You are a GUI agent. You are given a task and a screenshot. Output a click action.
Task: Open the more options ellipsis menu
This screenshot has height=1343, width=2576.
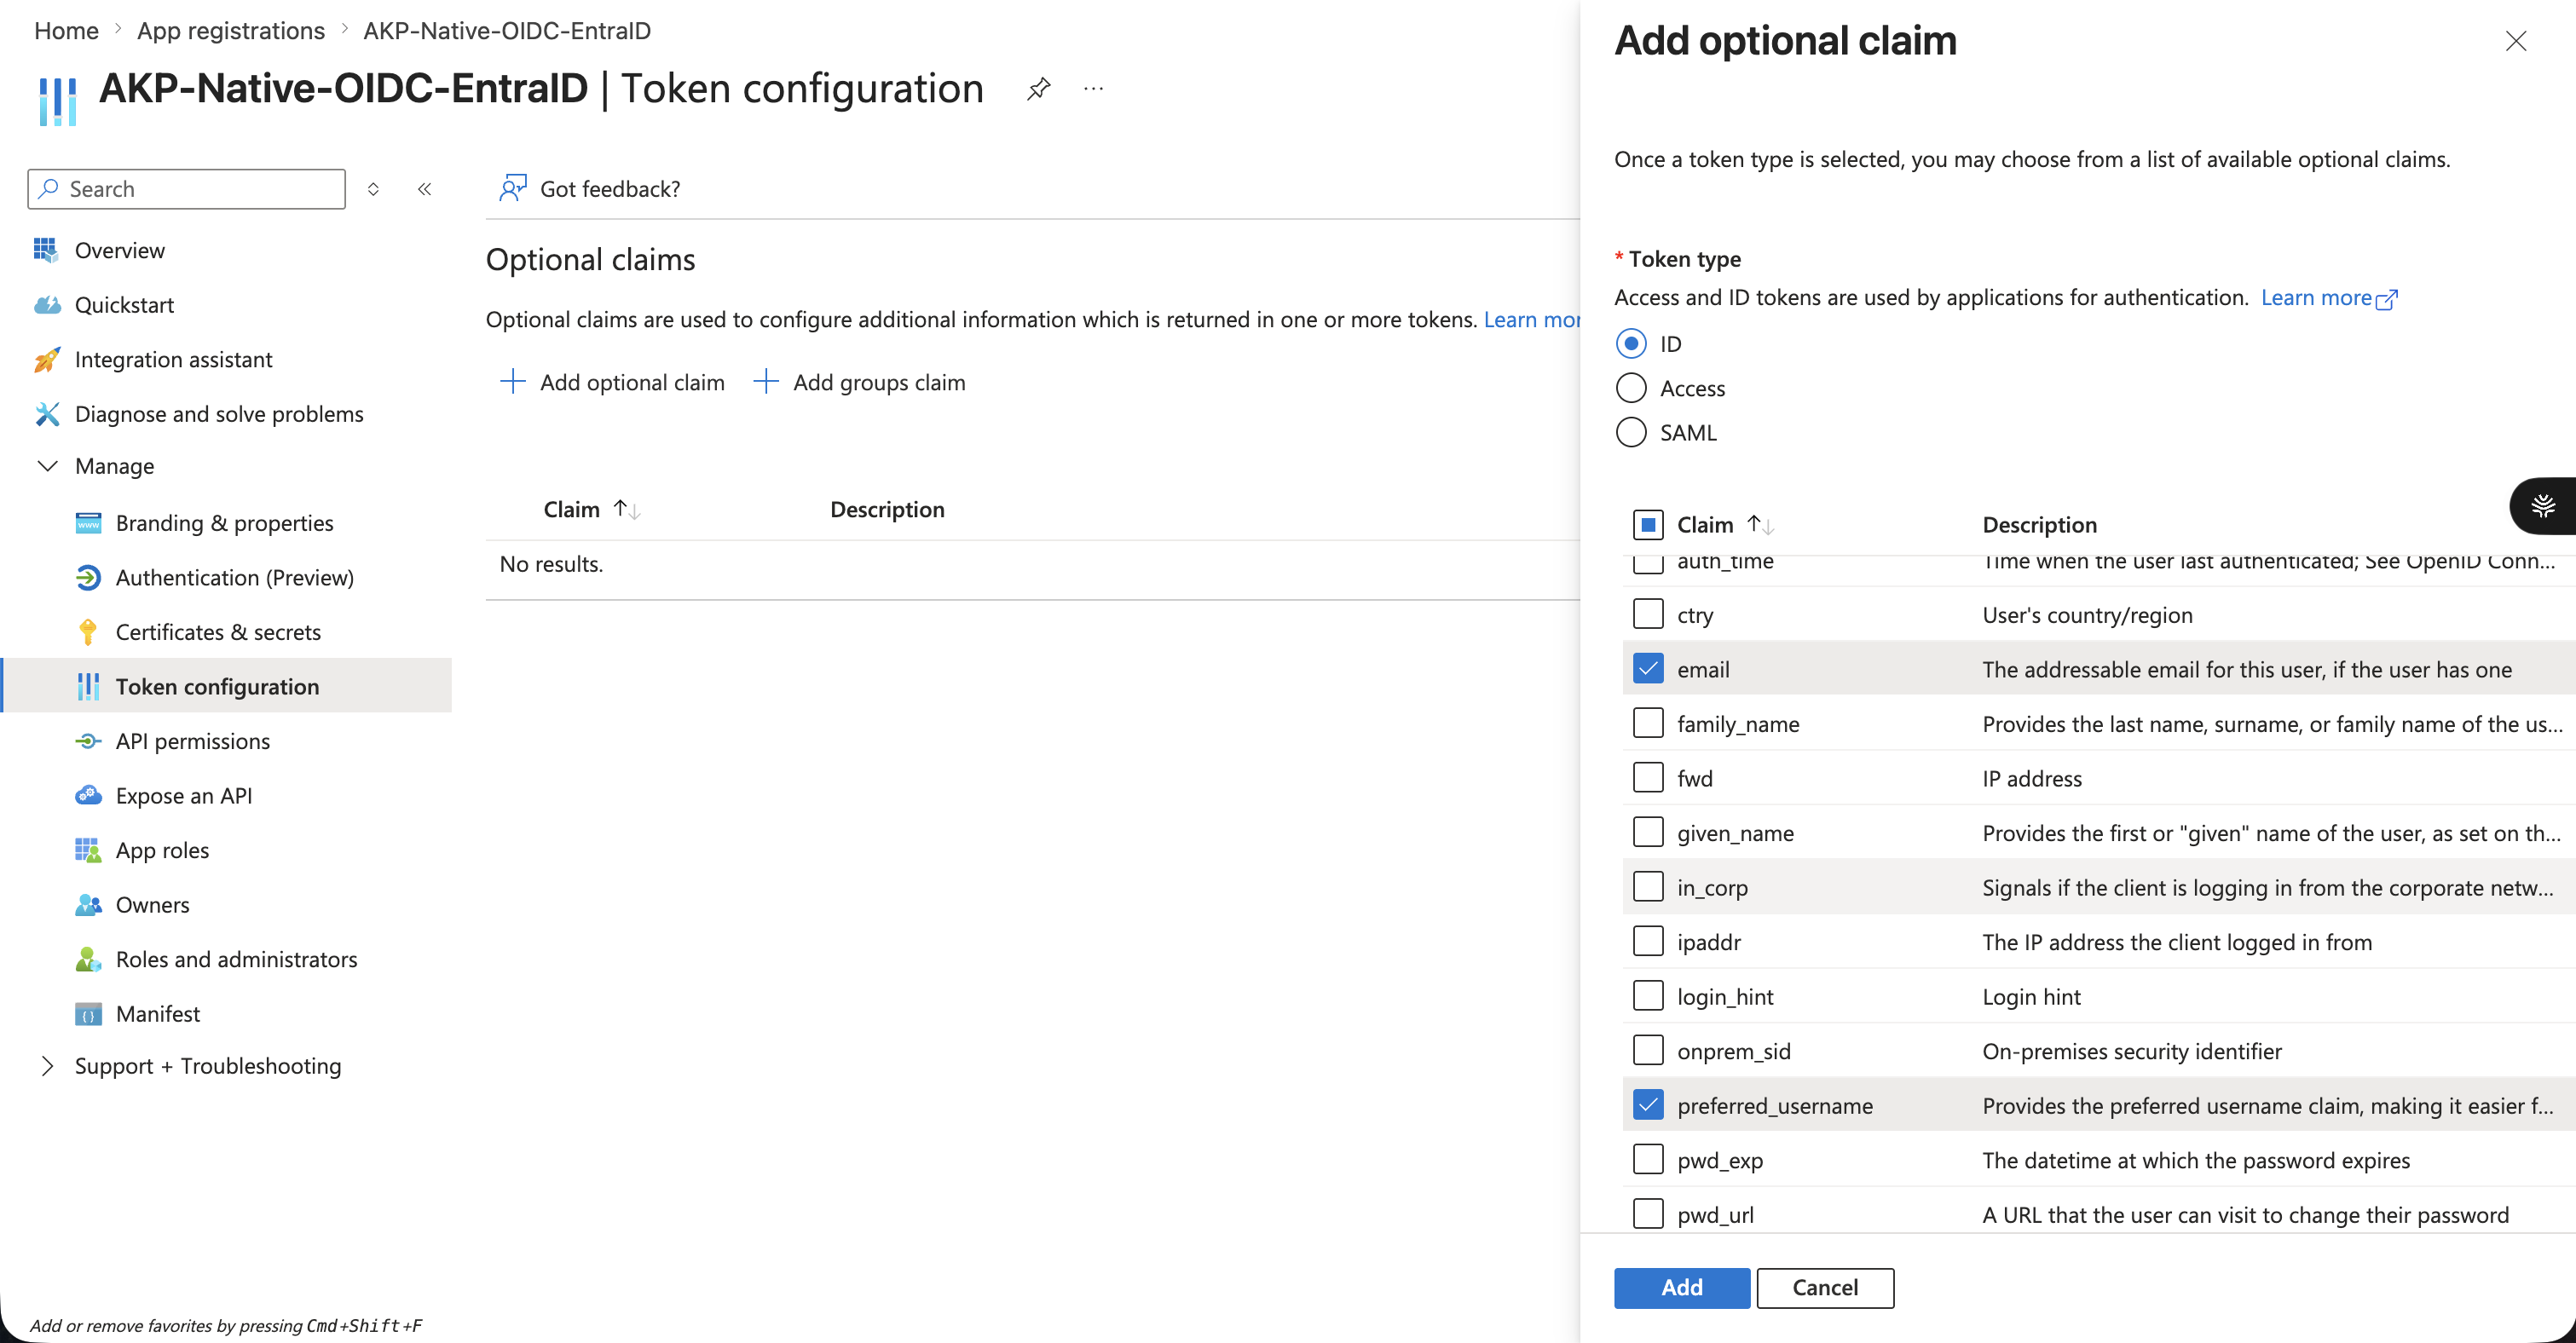(x=1093, y=89)
